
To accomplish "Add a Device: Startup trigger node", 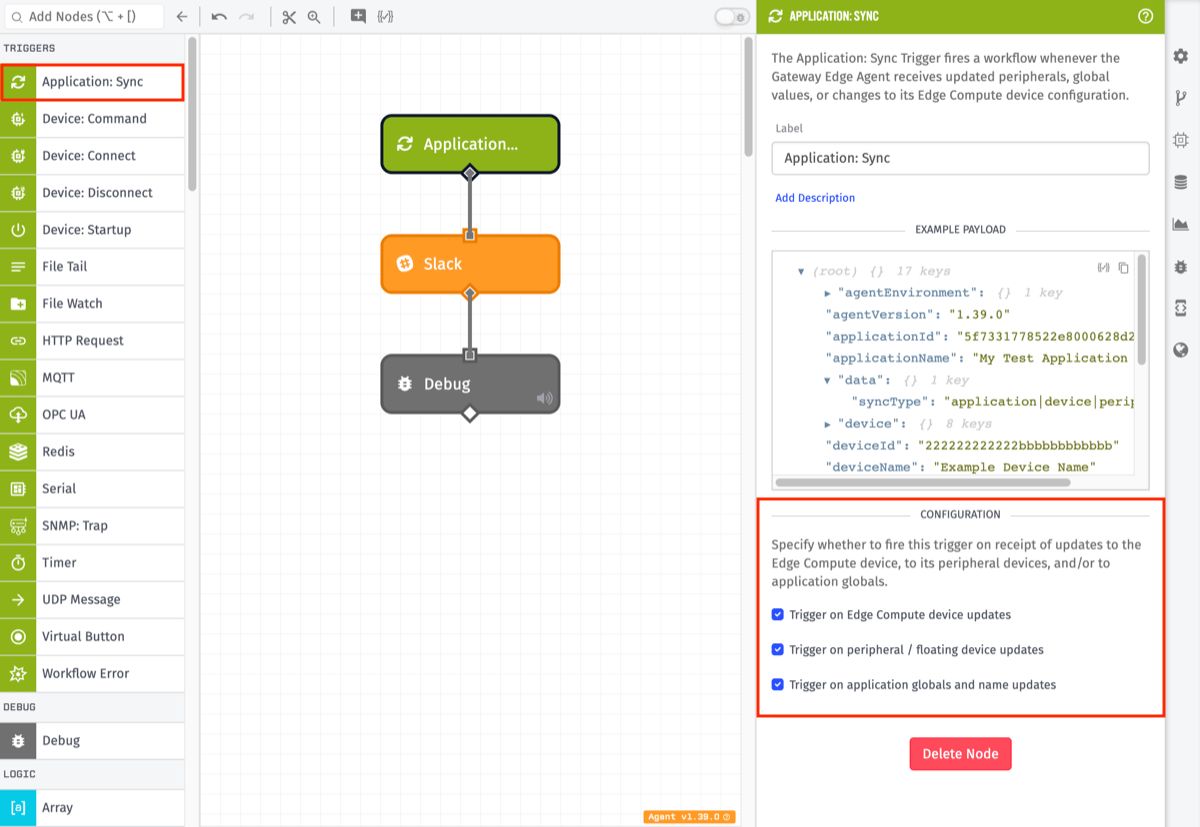I will click(92, 230).
